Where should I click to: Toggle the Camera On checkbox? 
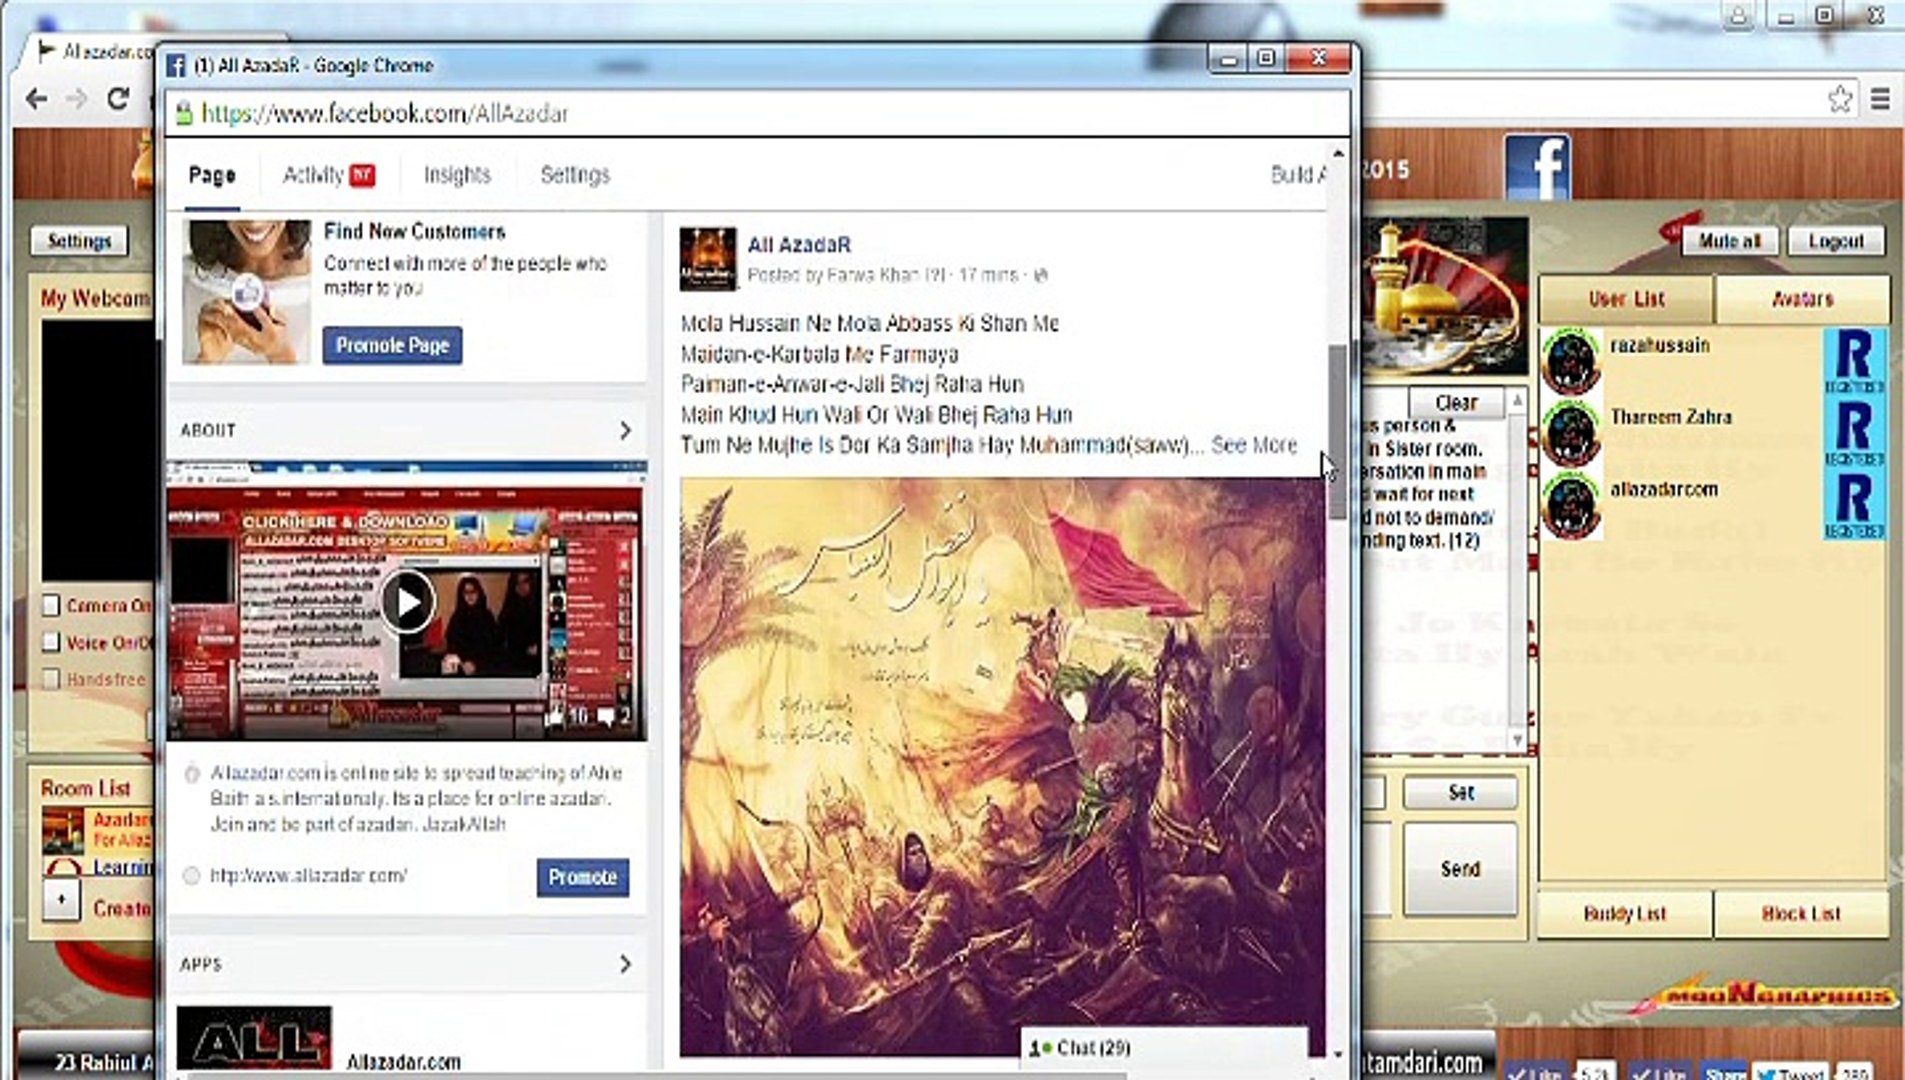(x=52, y=606)
